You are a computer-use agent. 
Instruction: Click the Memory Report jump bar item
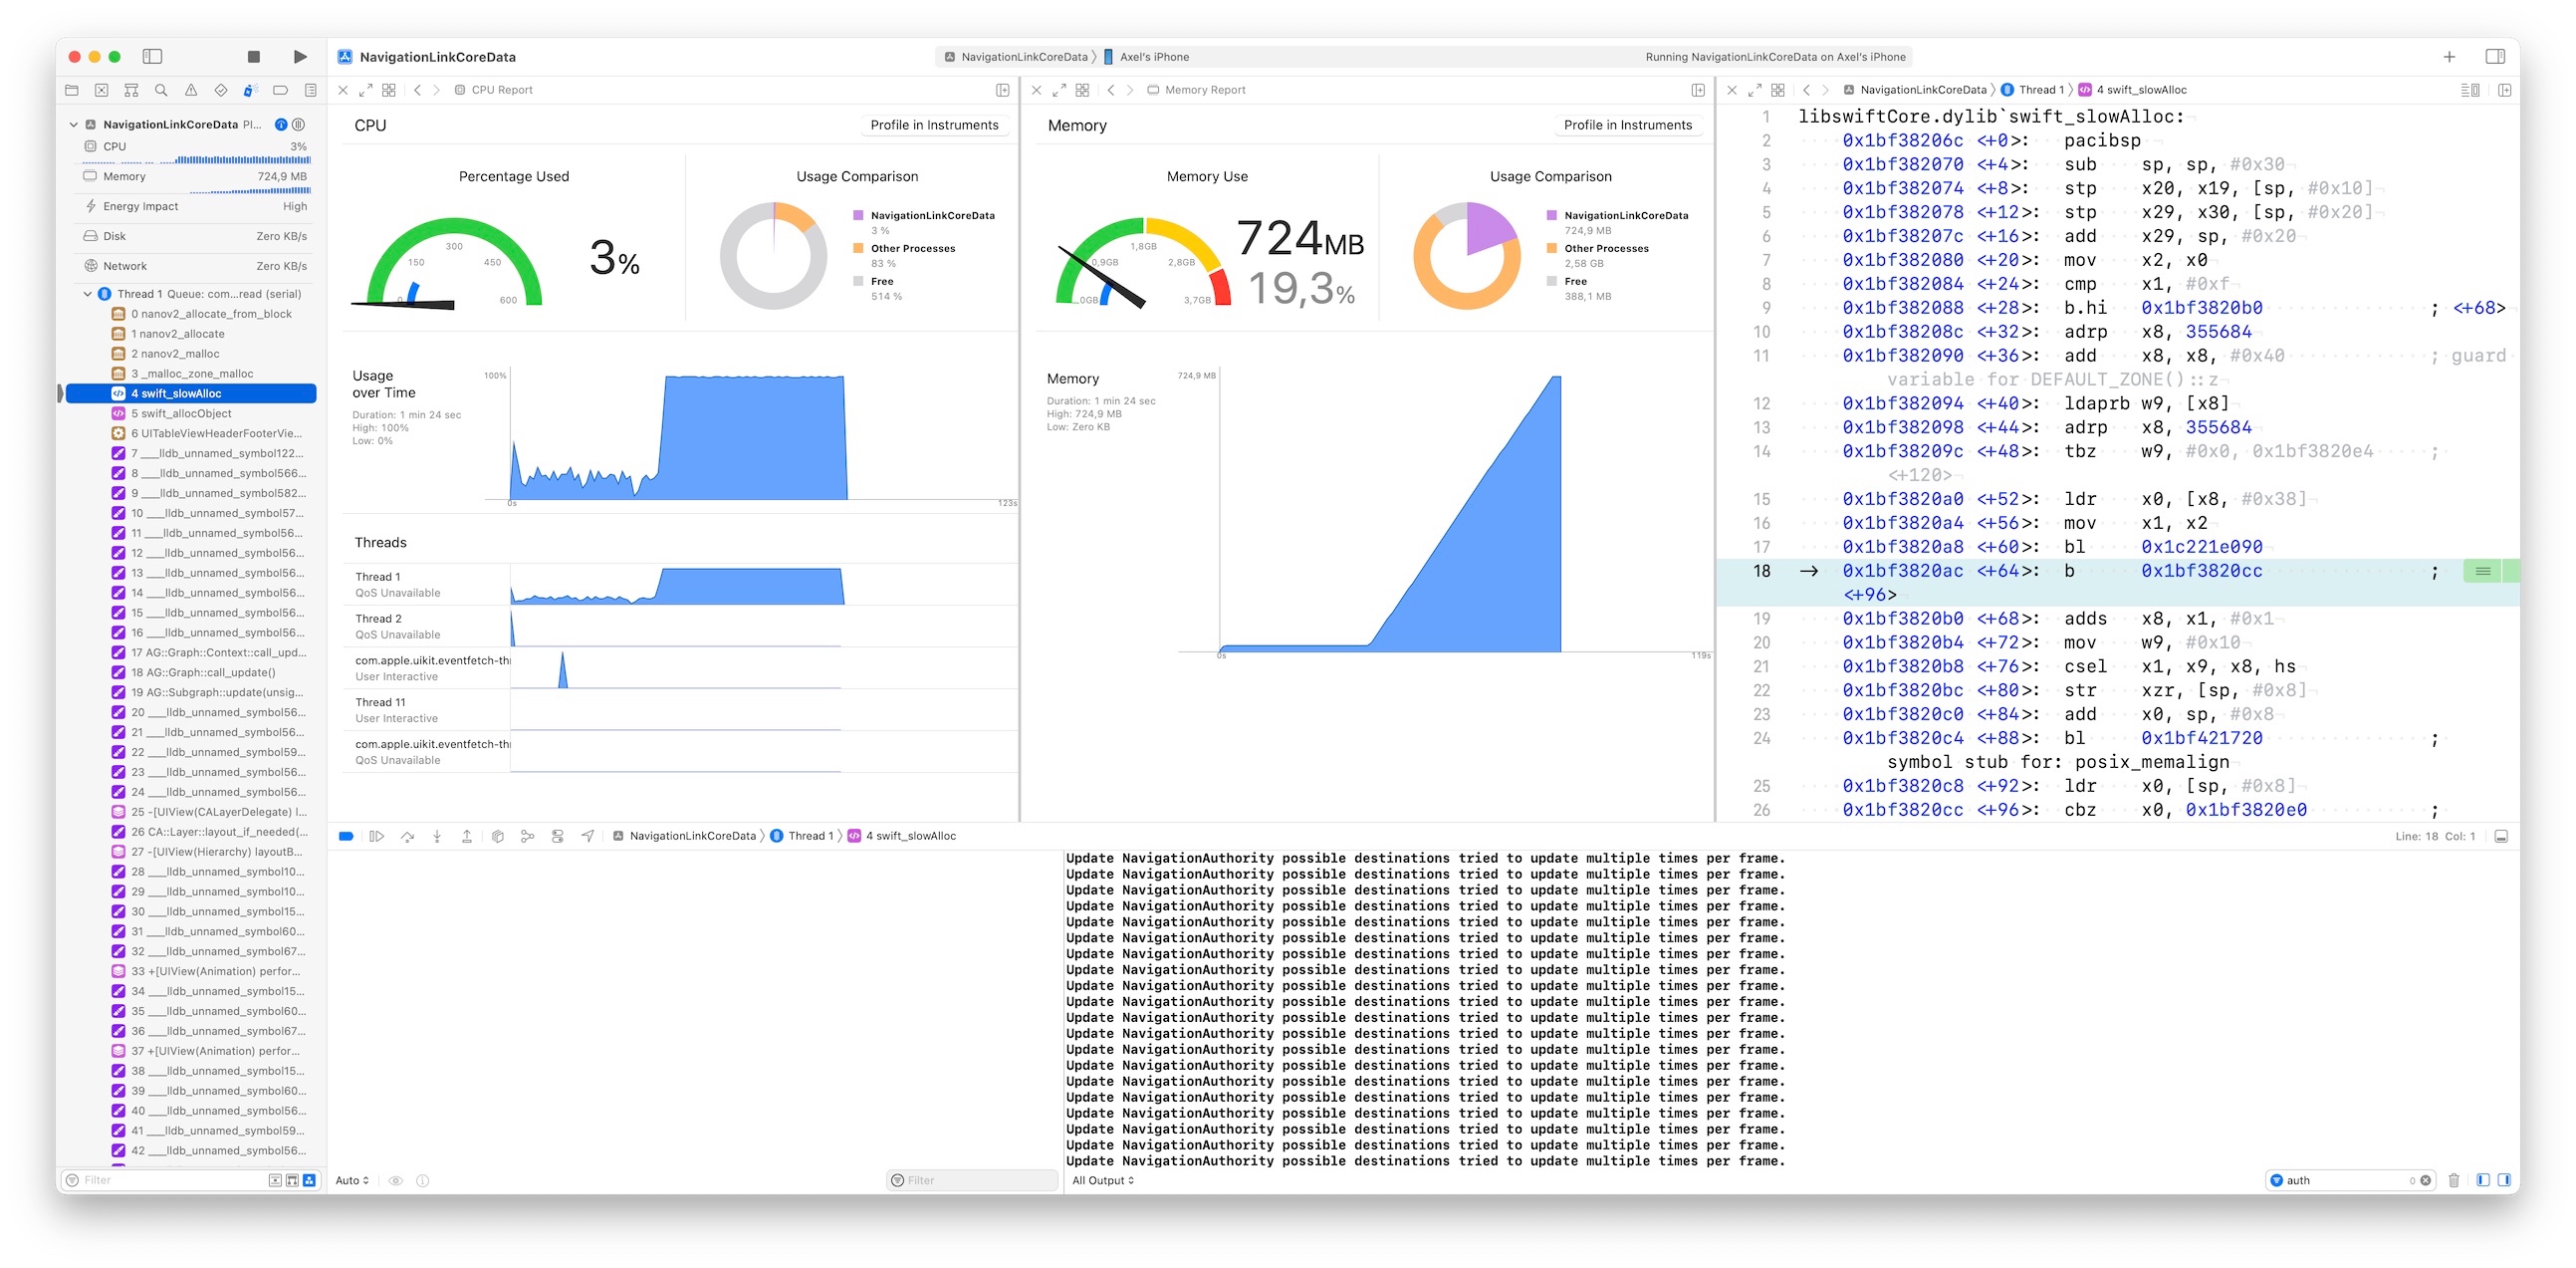tap(1196, 90)
